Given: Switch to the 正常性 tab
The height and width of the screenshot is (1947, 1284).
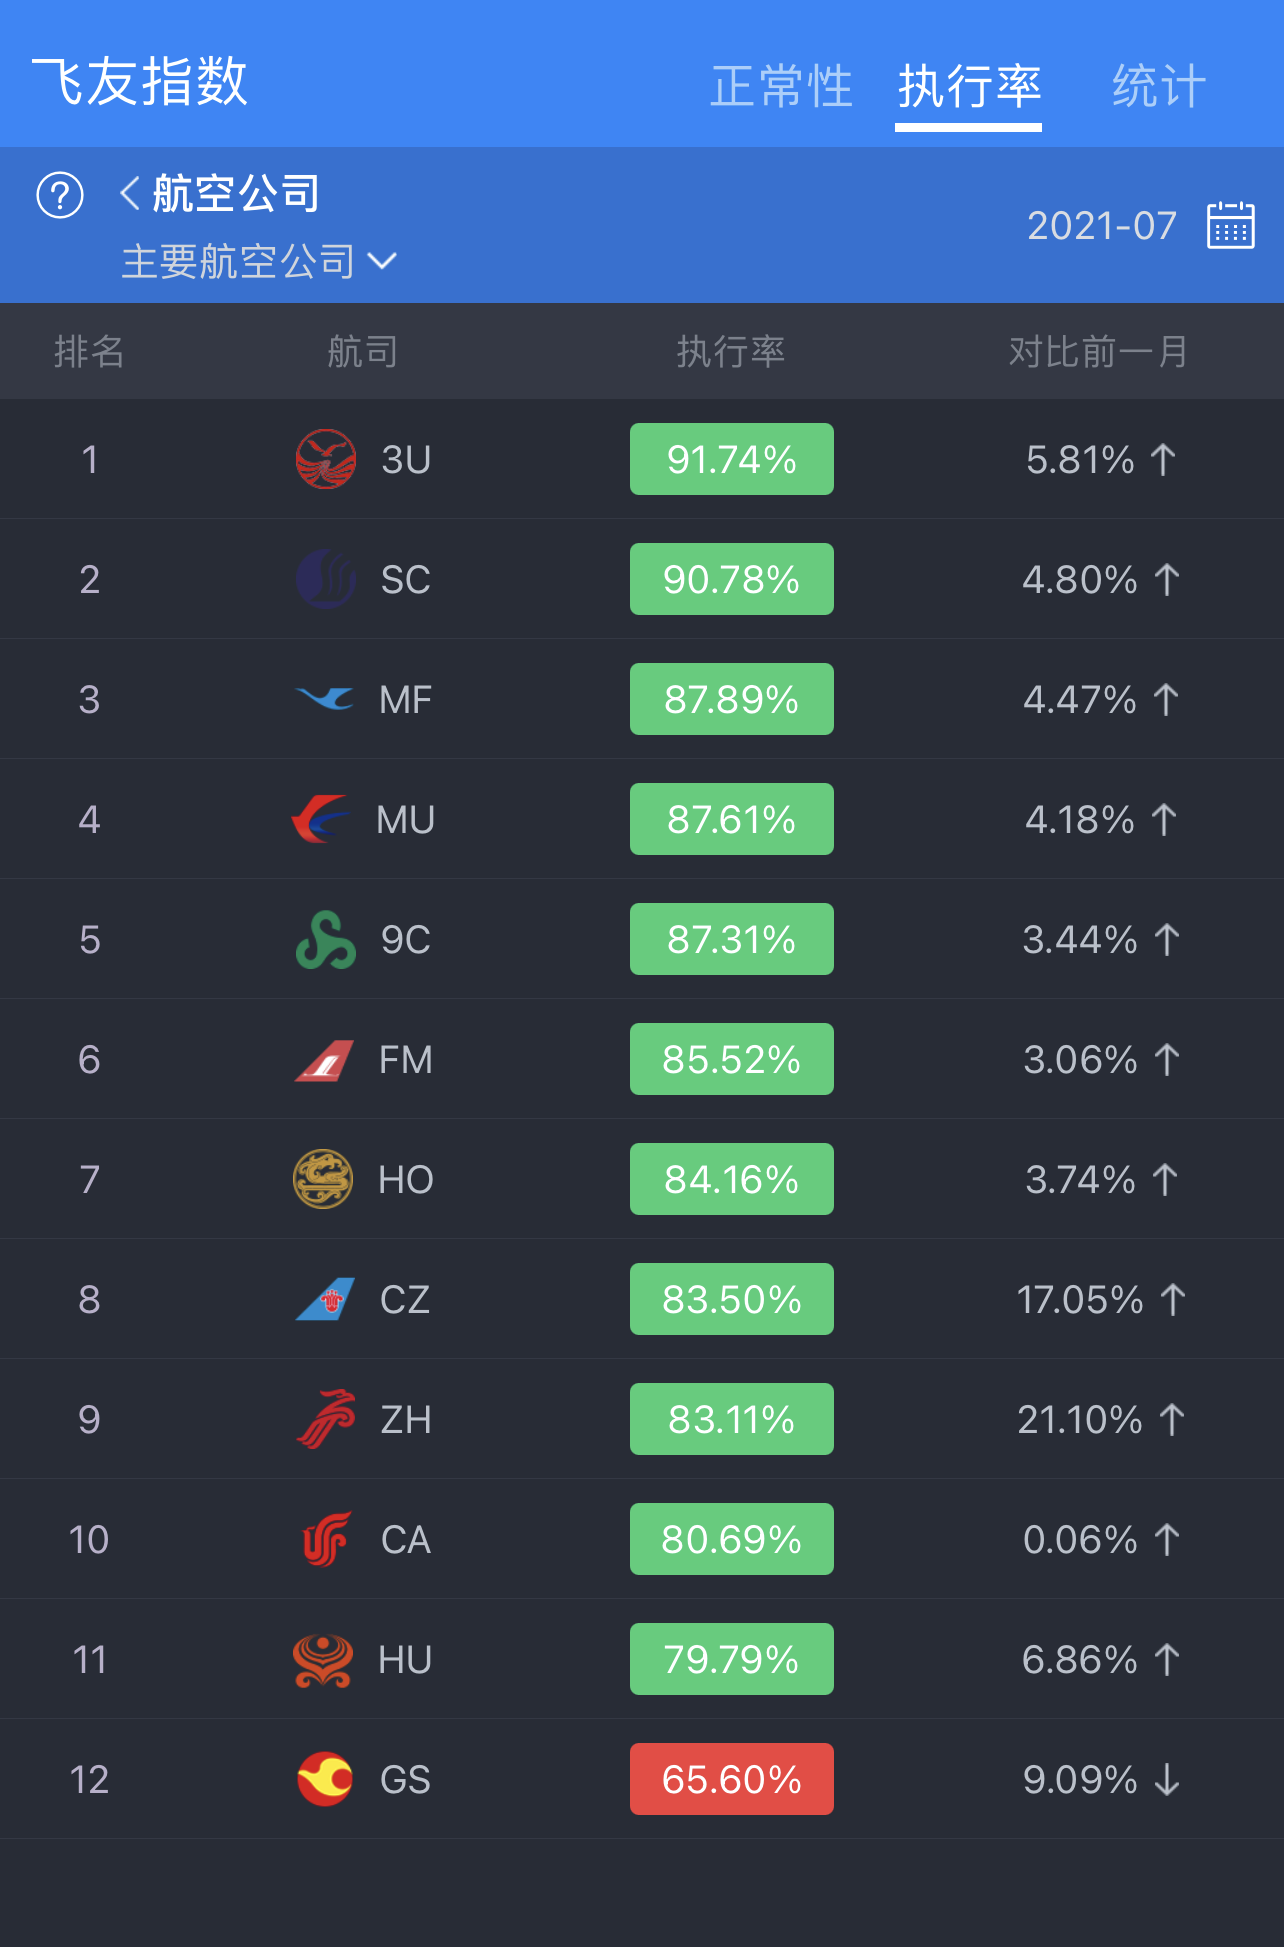Looking at the screenshot, I should pos(781,86).
